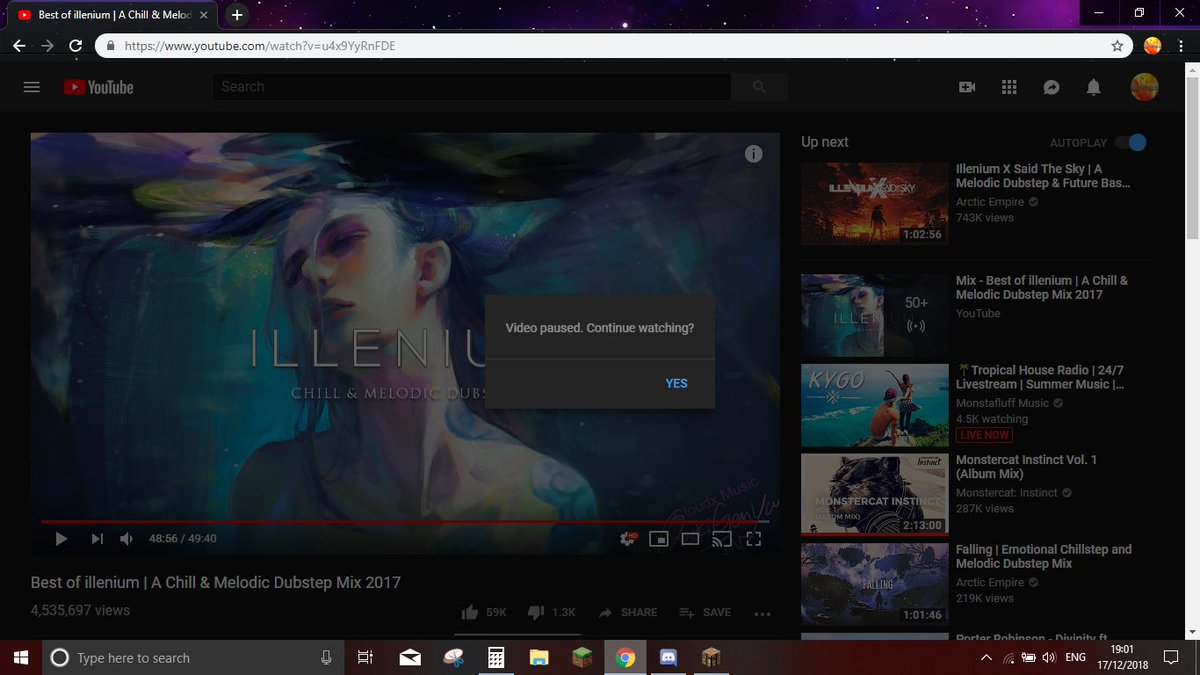The width and height of the screenshot is (1200, 675).
Task: Open Mail app from the taskbar
Action: coord(409,658)
